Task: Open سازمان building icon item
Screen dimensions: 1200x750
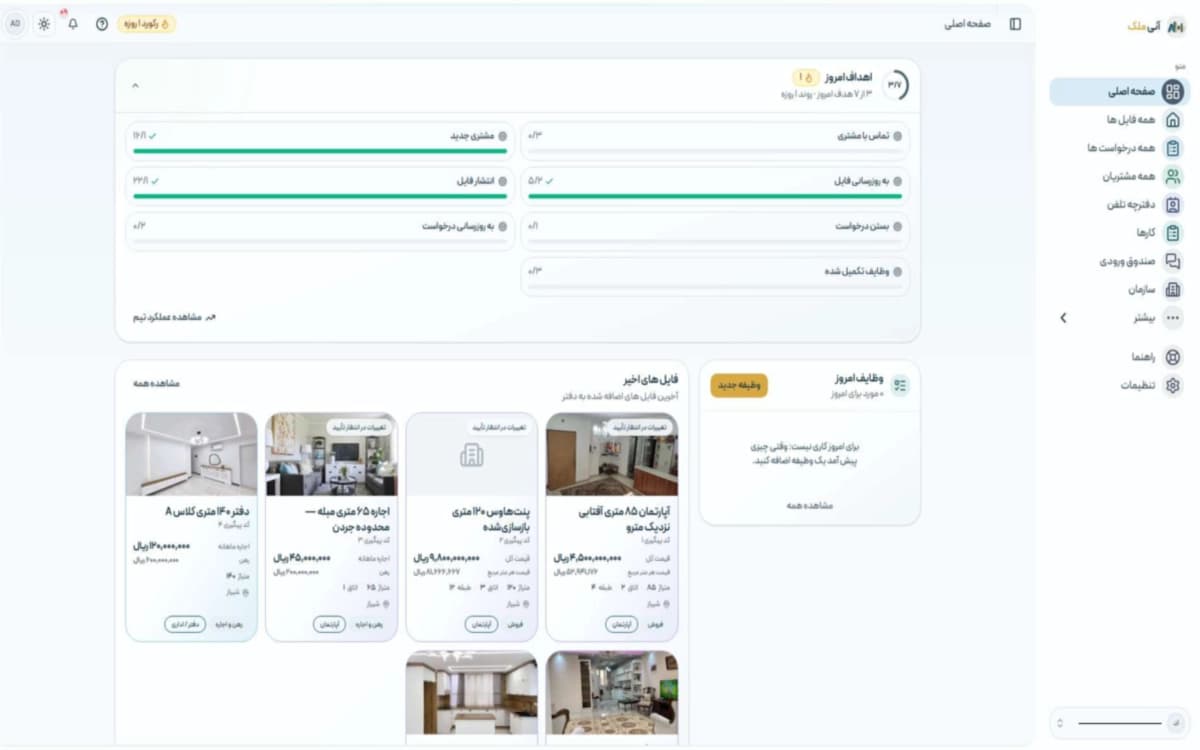Action: click(1119, 289)
